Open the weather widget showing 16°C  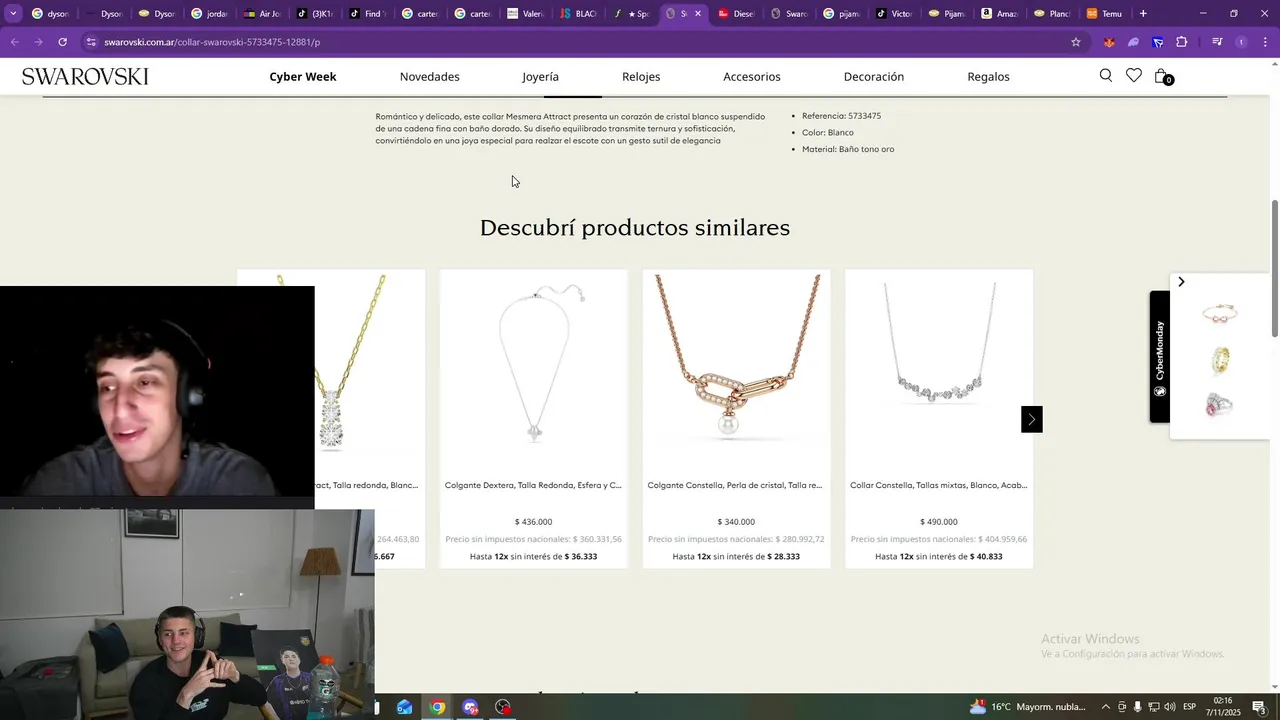pos(1028,707)
